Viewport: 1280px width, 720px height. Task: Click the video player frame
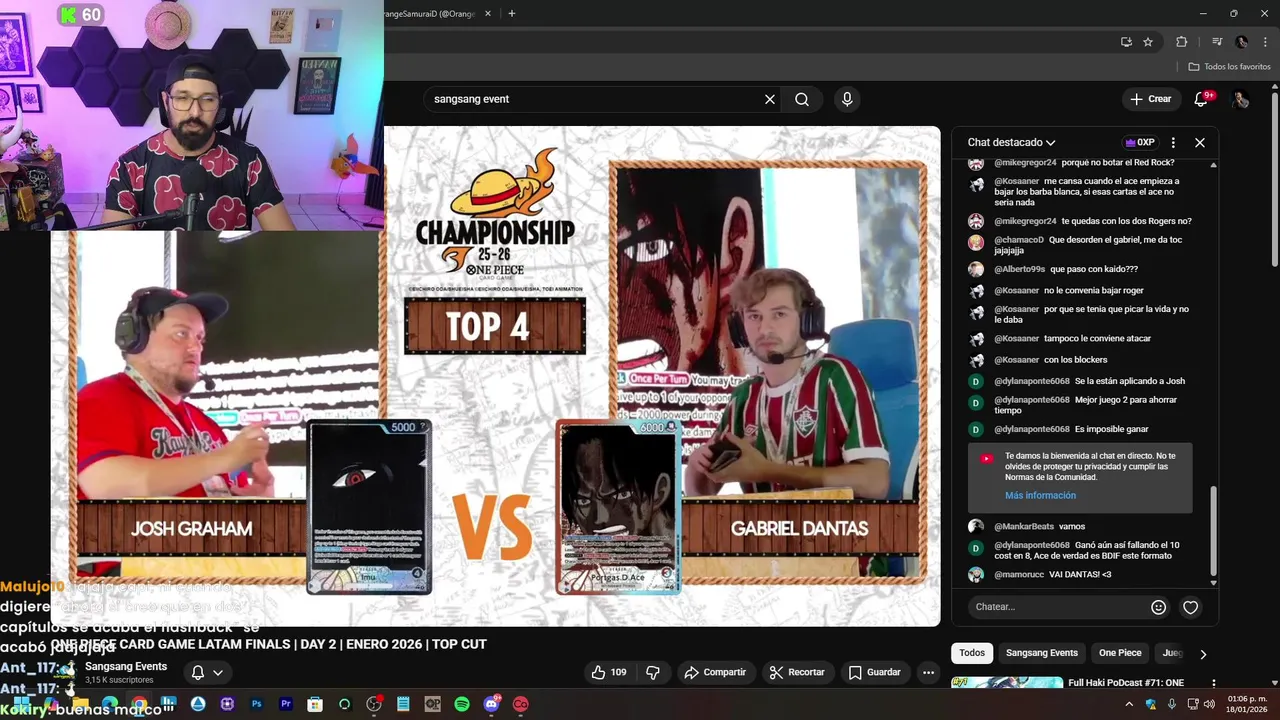496,376
